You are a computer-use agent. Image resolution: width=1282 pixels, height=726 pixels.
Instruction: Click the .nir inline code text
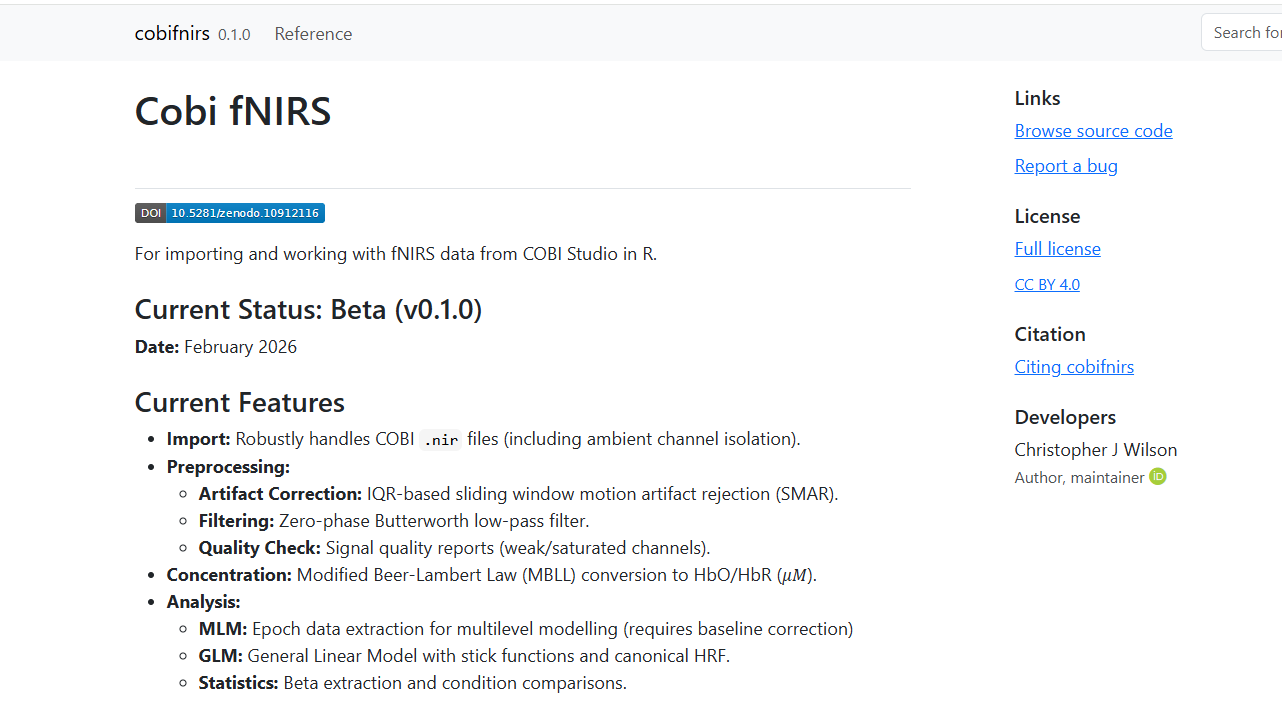point(441,440)
